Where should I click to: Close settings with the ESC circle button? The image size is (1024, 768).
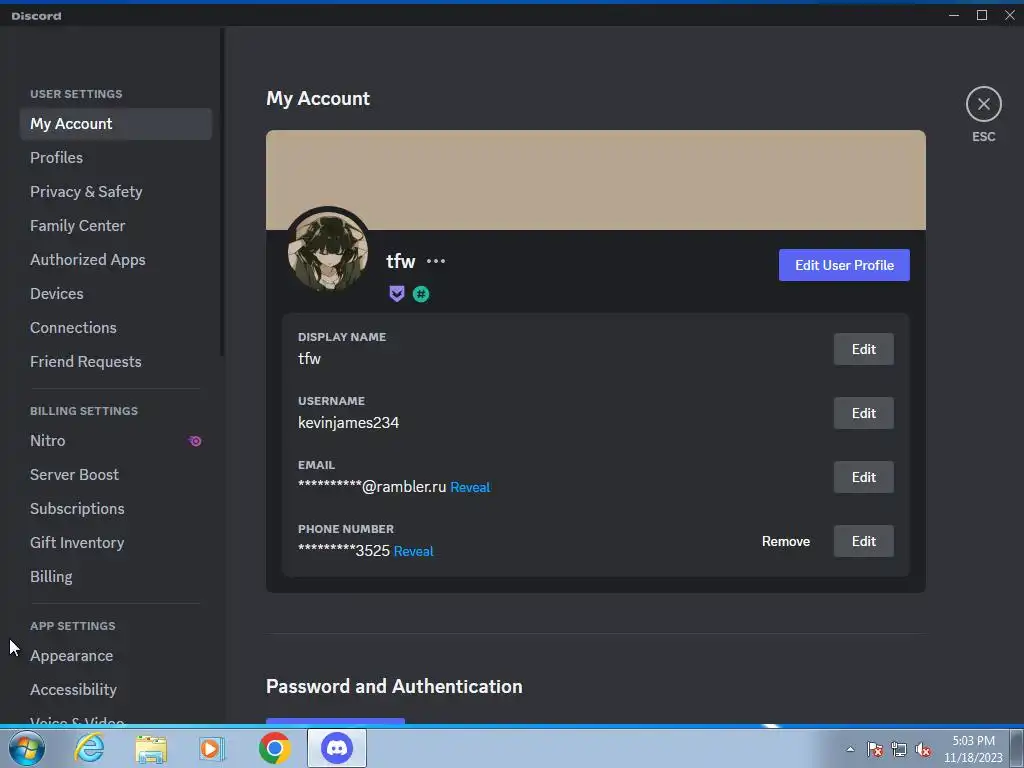click(984, 104)
